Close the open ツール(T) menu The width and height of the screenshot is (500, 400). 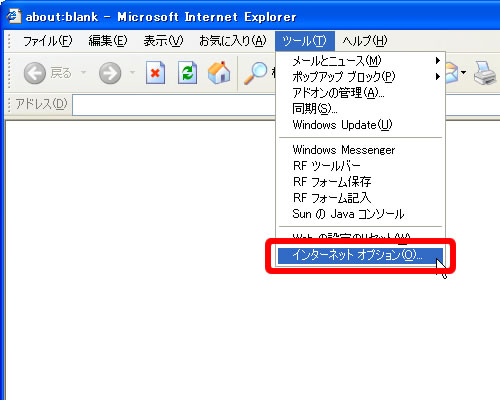point(305,41)
